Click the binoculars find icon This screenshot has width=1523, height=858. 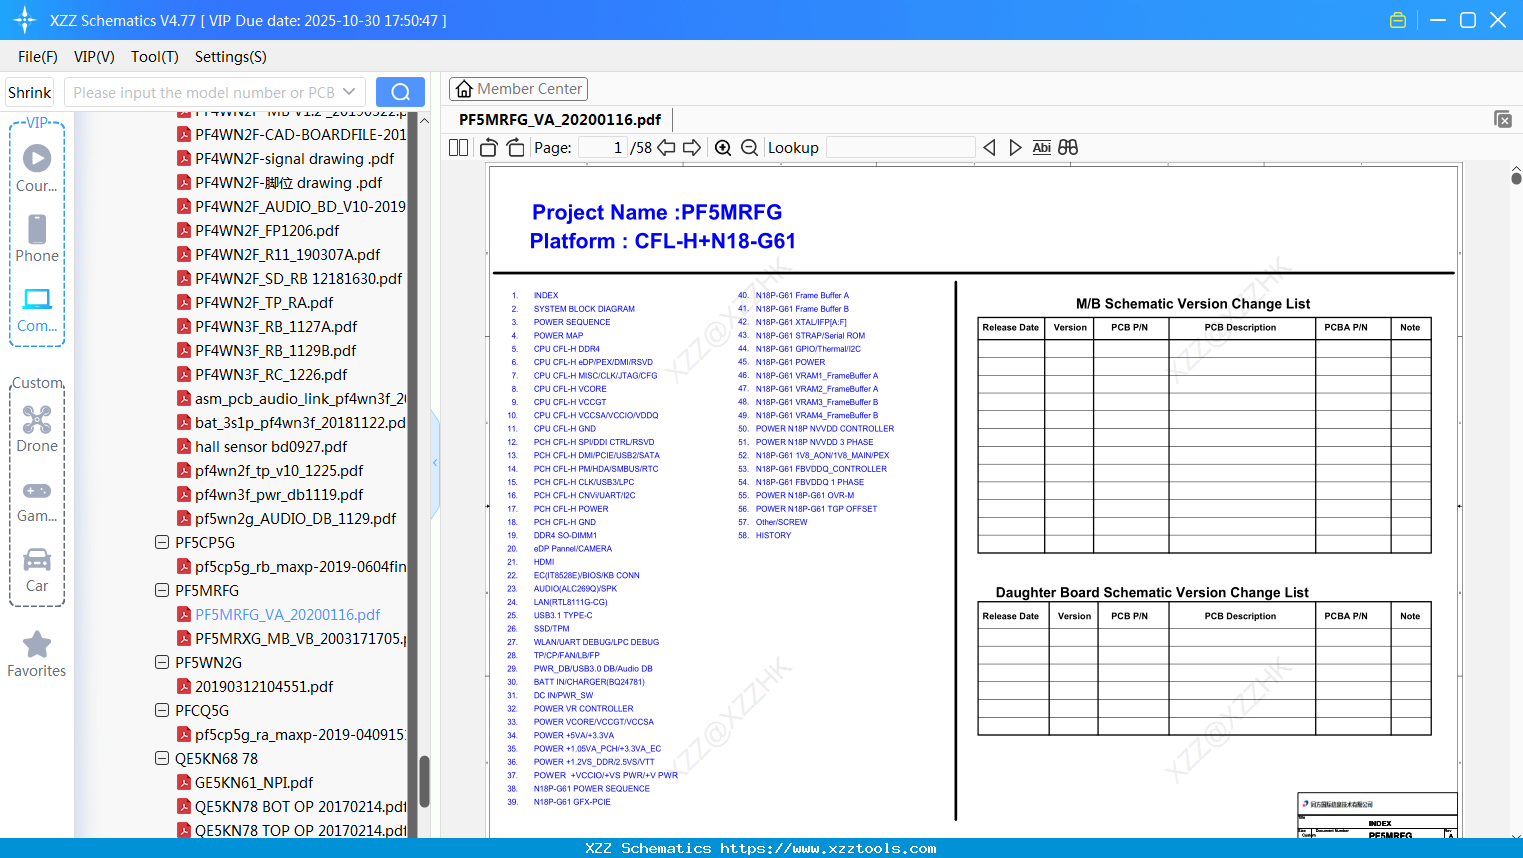click(x=1068, y=147)
